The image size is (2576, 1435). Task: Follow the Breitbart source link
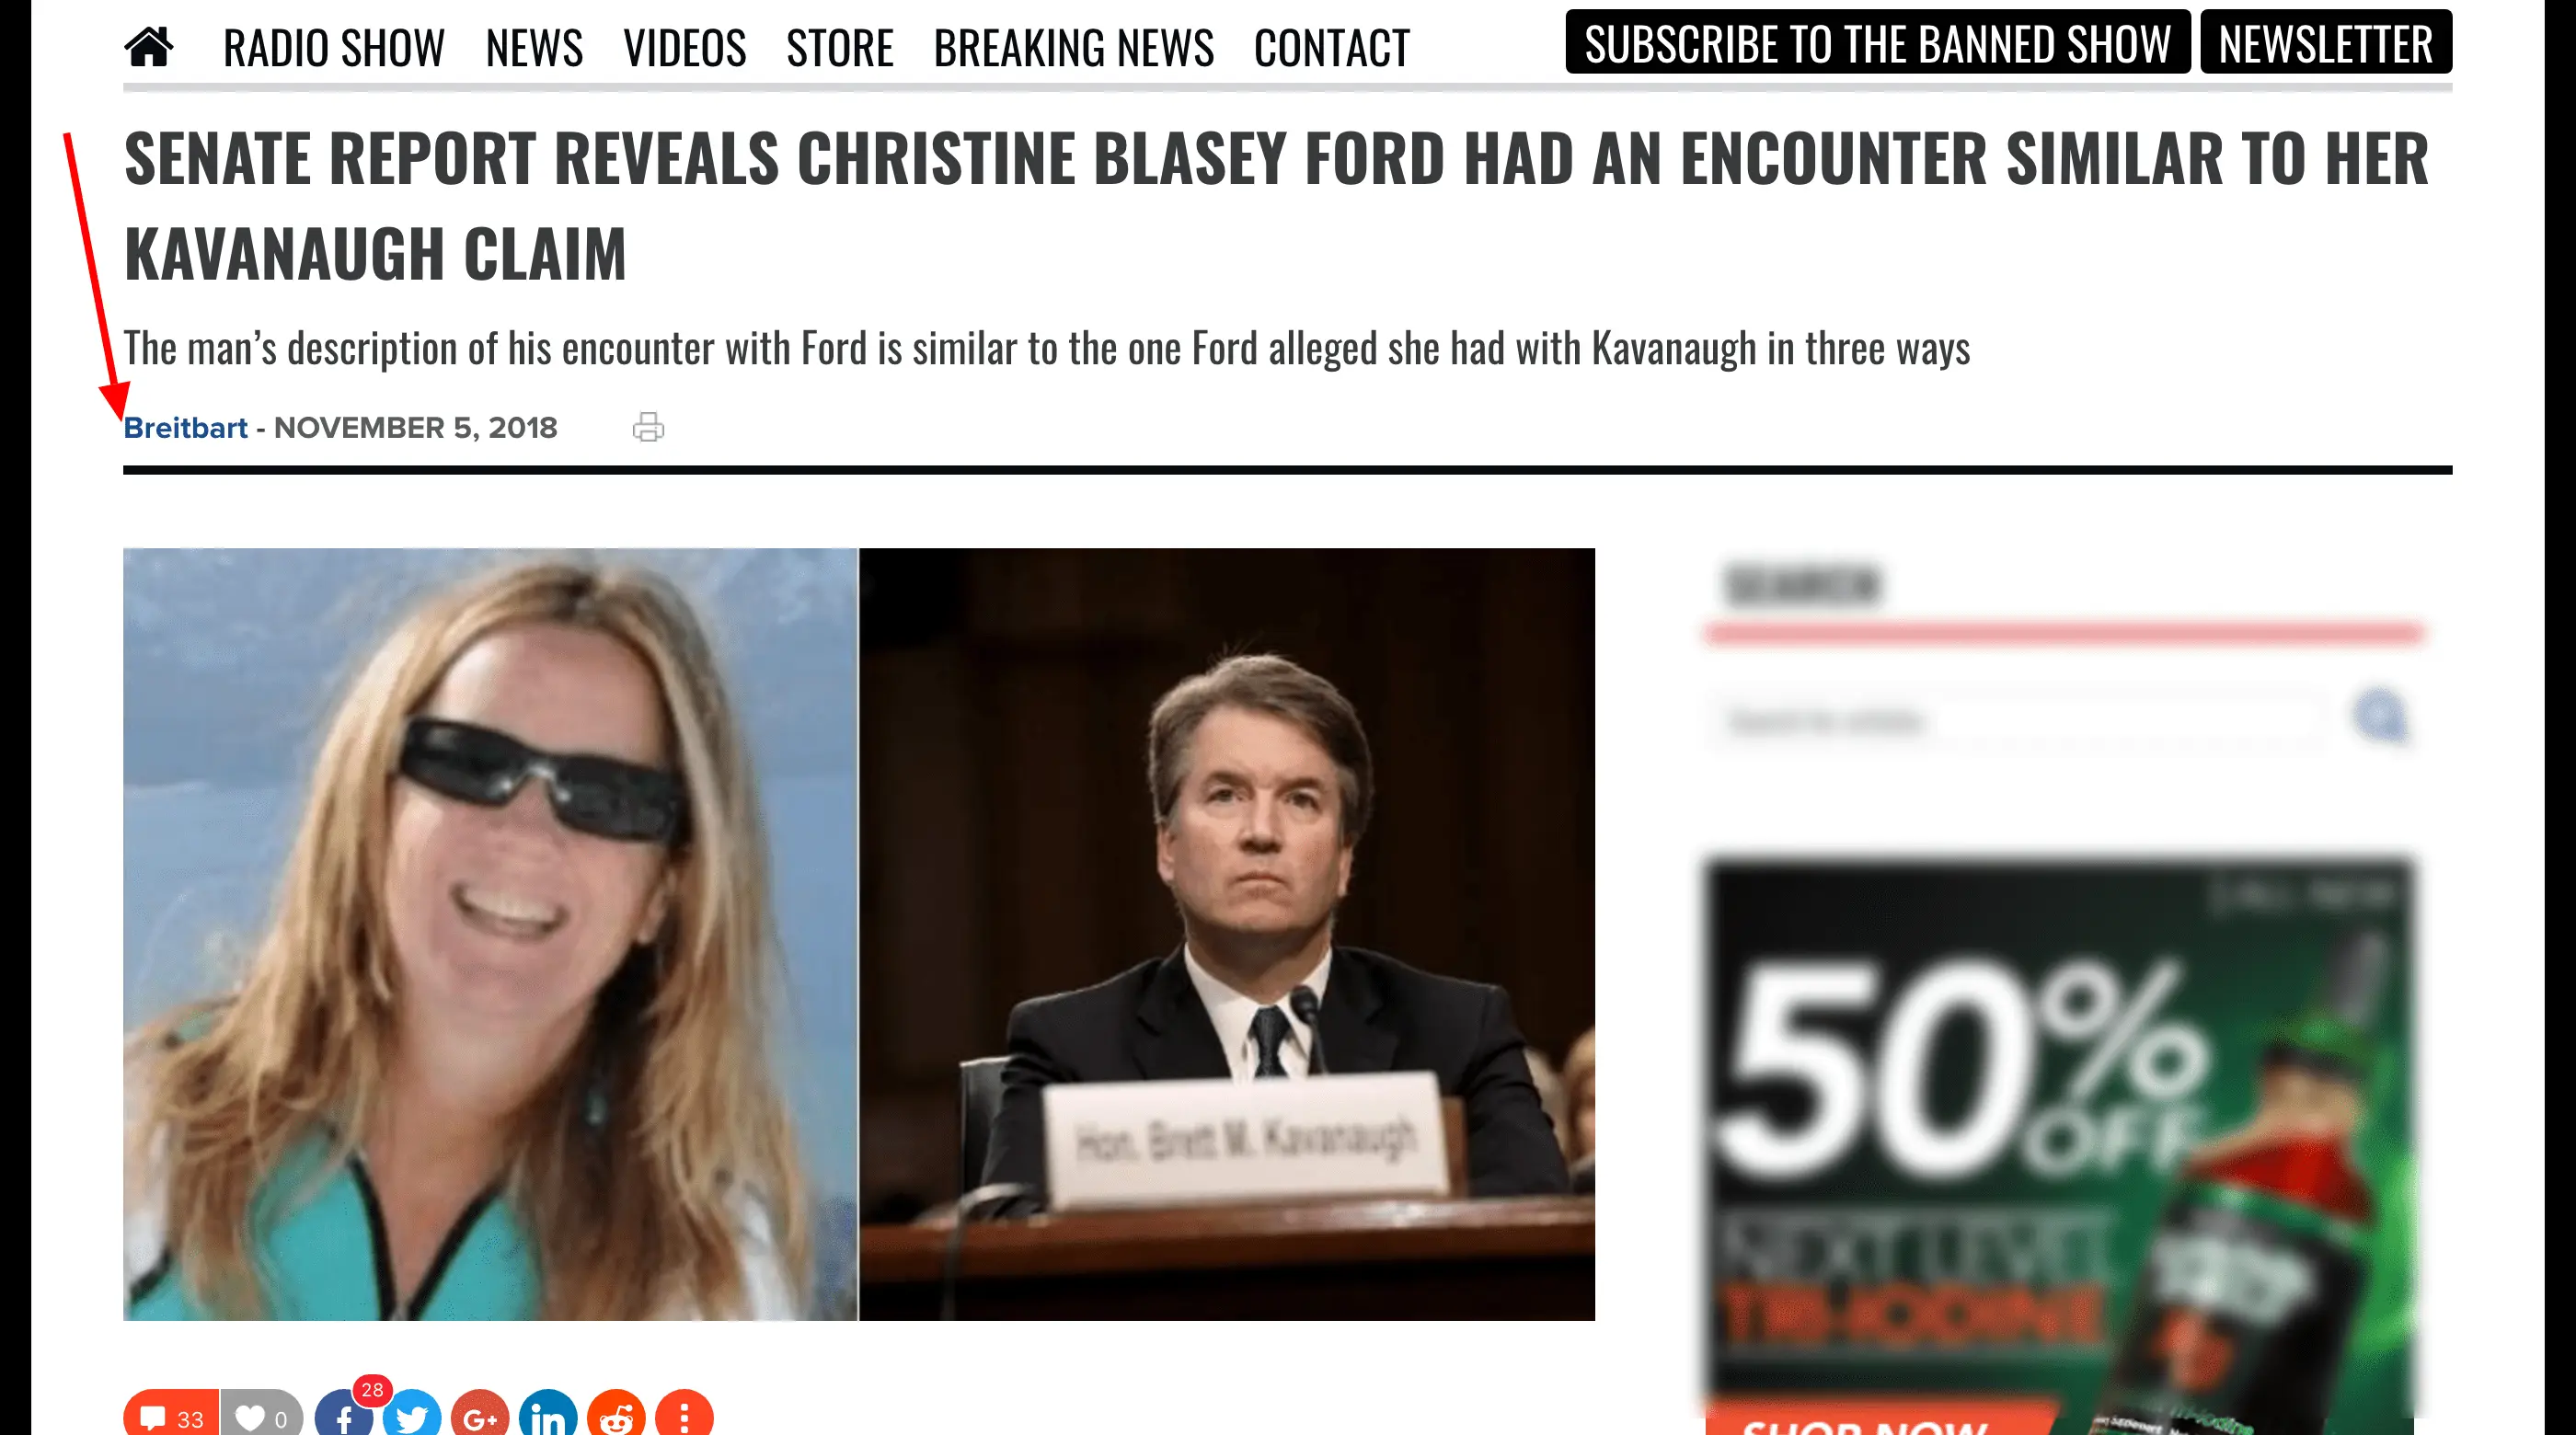[186, 428]
